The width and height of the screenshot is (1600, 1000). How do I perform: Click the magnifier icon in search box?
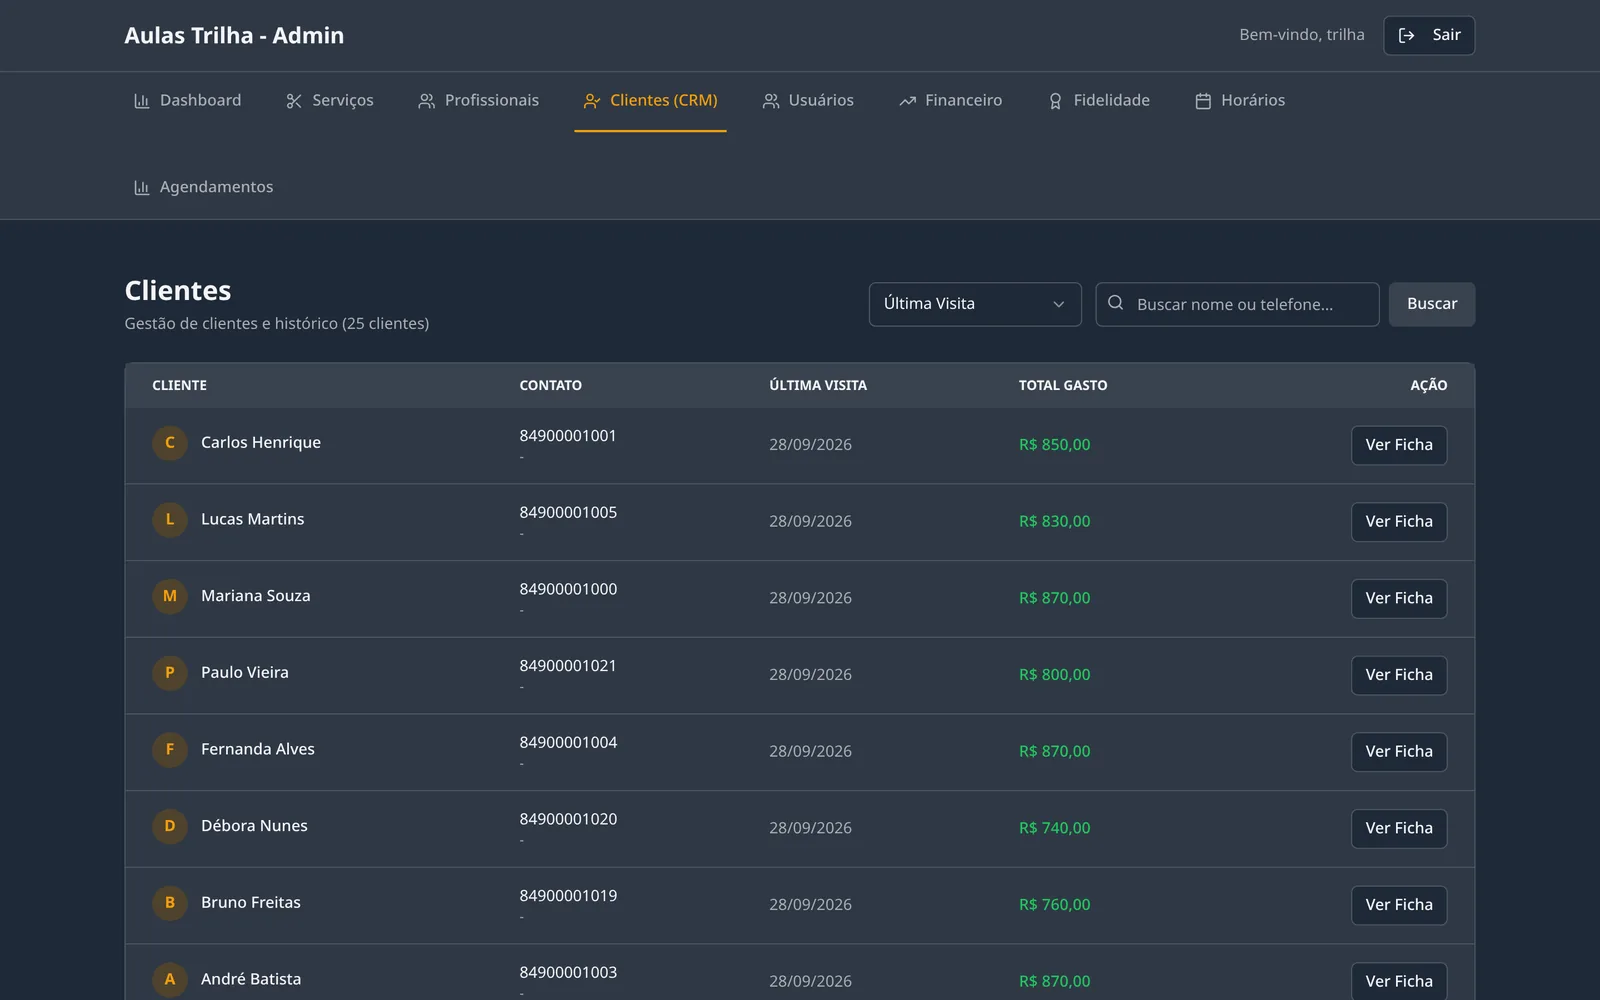(1116, 303)
